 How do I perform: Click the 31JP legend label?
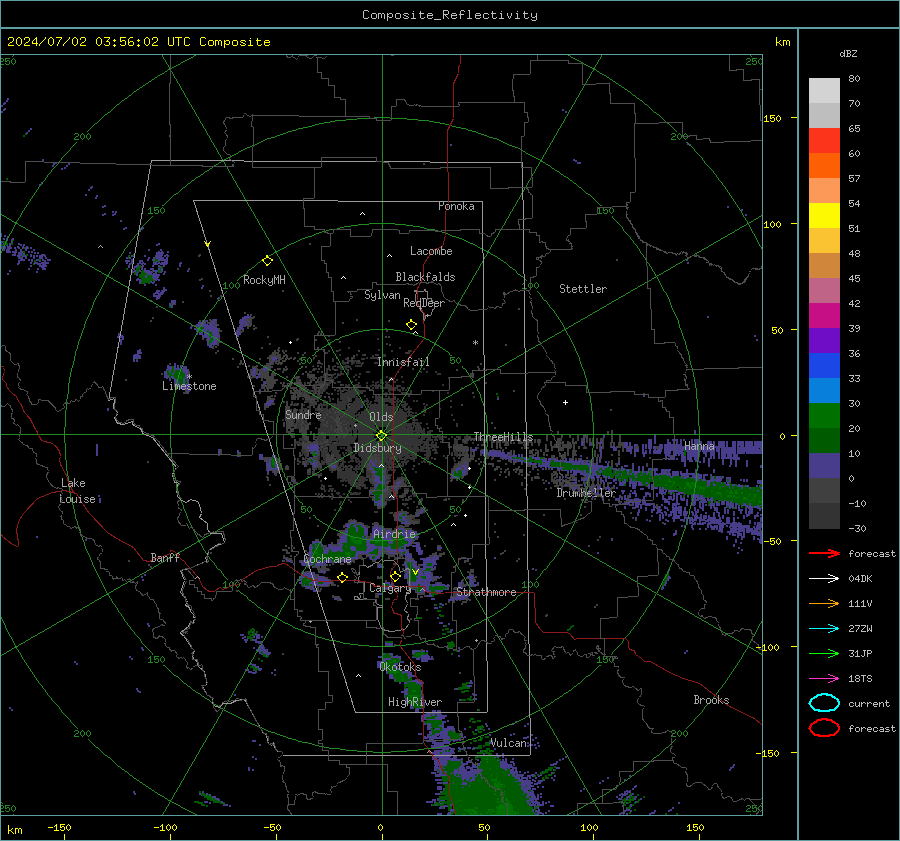tap(860, 653)
